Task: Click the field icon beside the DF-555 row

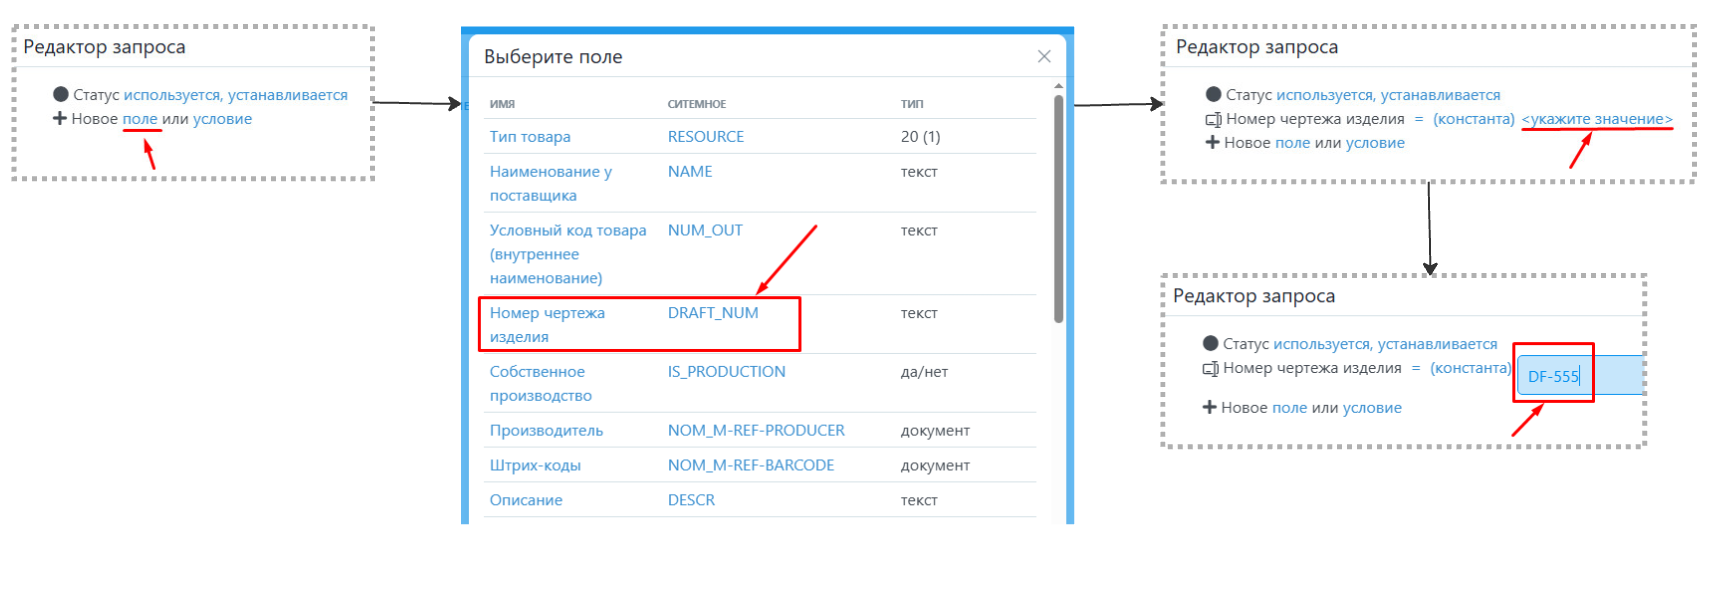Action: pyautogui.click(x=1210, y=369)
